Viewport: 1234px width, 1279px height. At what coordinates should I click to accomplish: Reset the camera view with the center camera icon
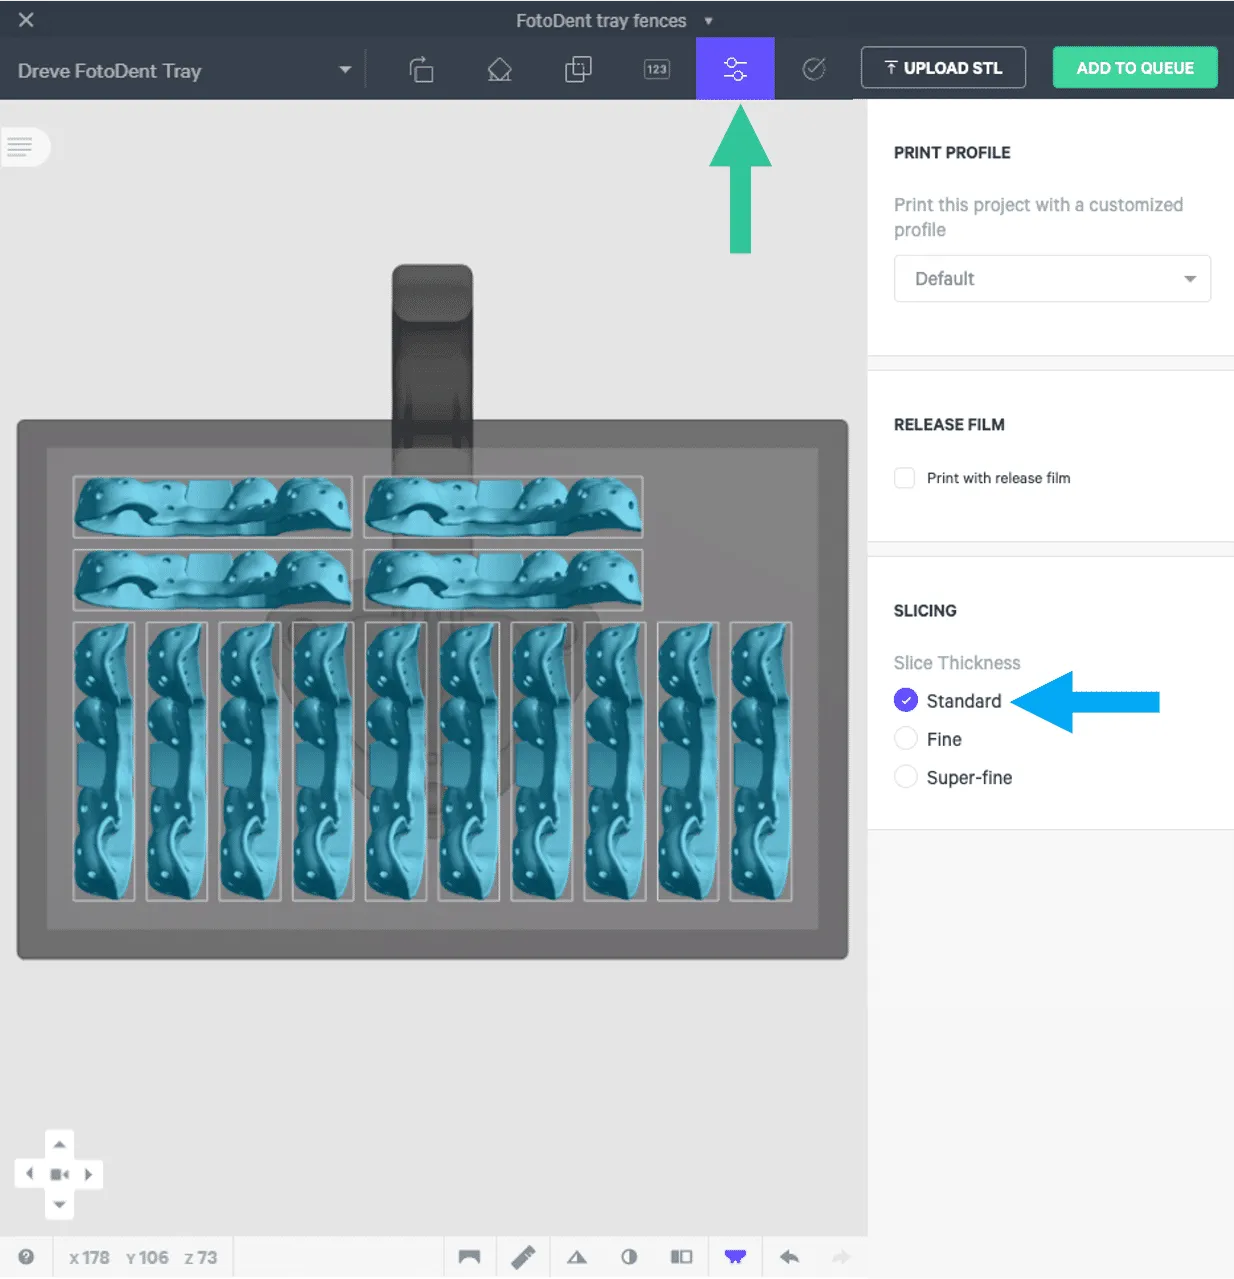[x=60, y=1174]
